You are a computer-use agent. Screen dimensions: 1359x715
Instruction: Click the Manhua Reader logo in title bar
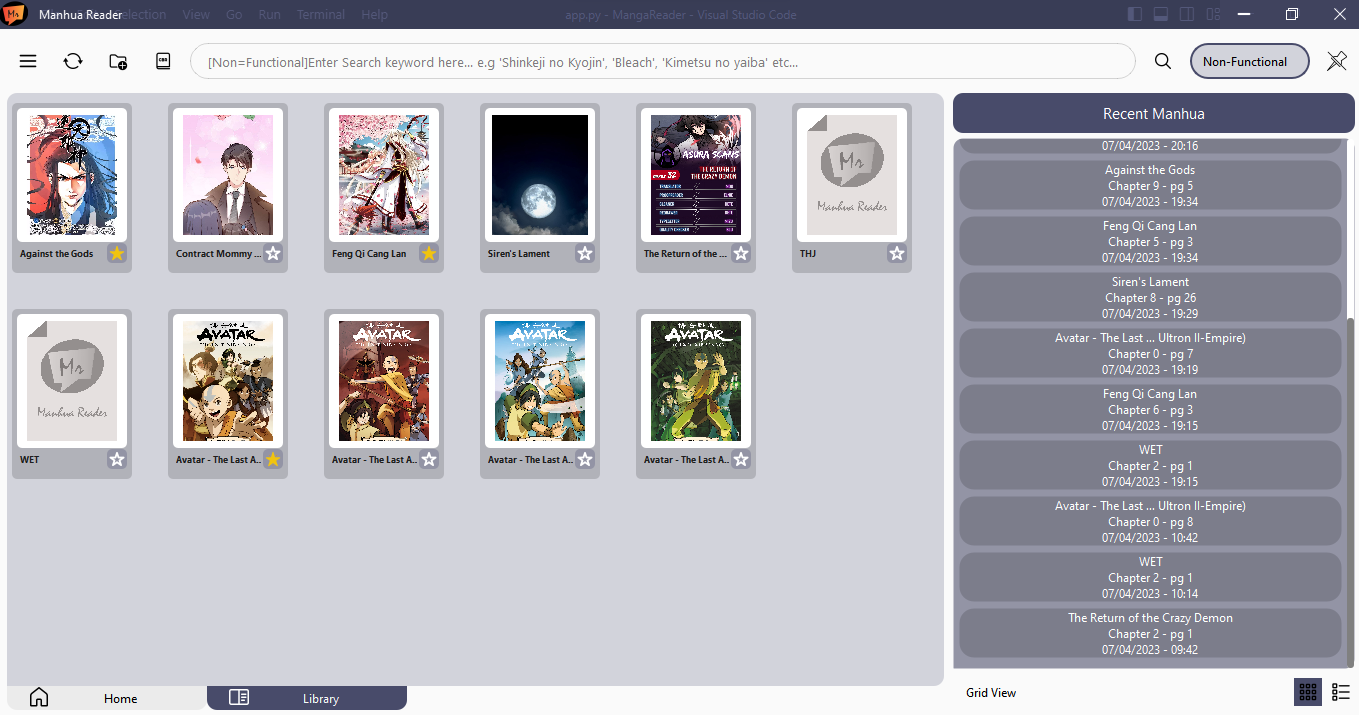click(16, 14)
